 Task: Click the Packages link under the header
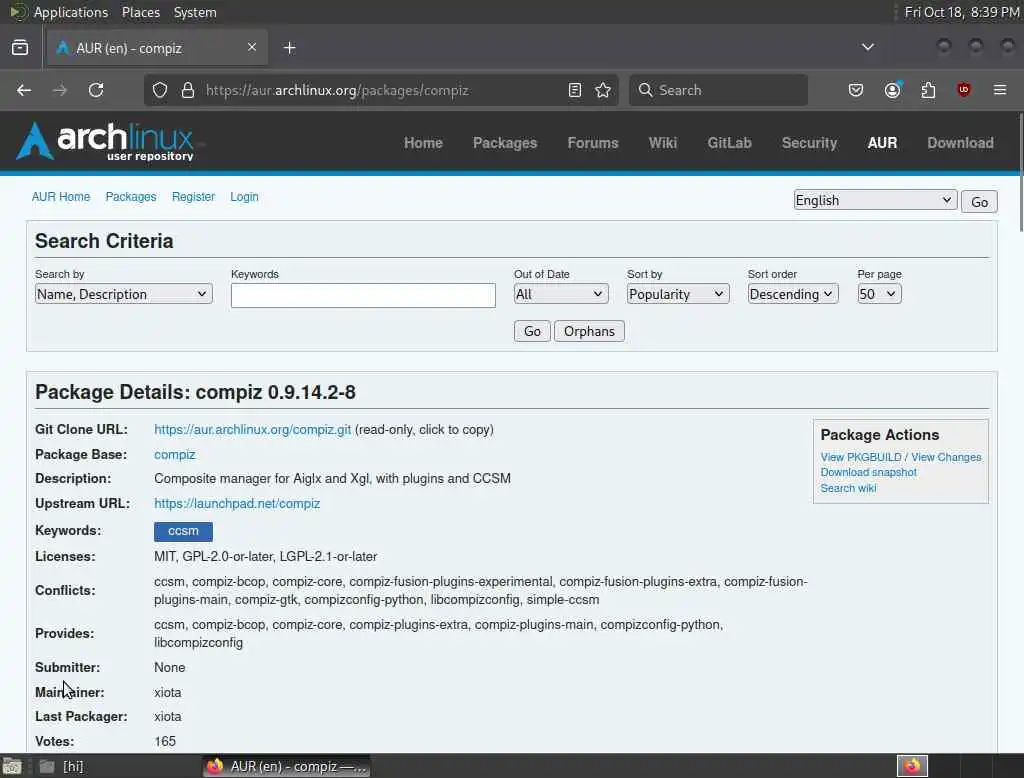131,197
